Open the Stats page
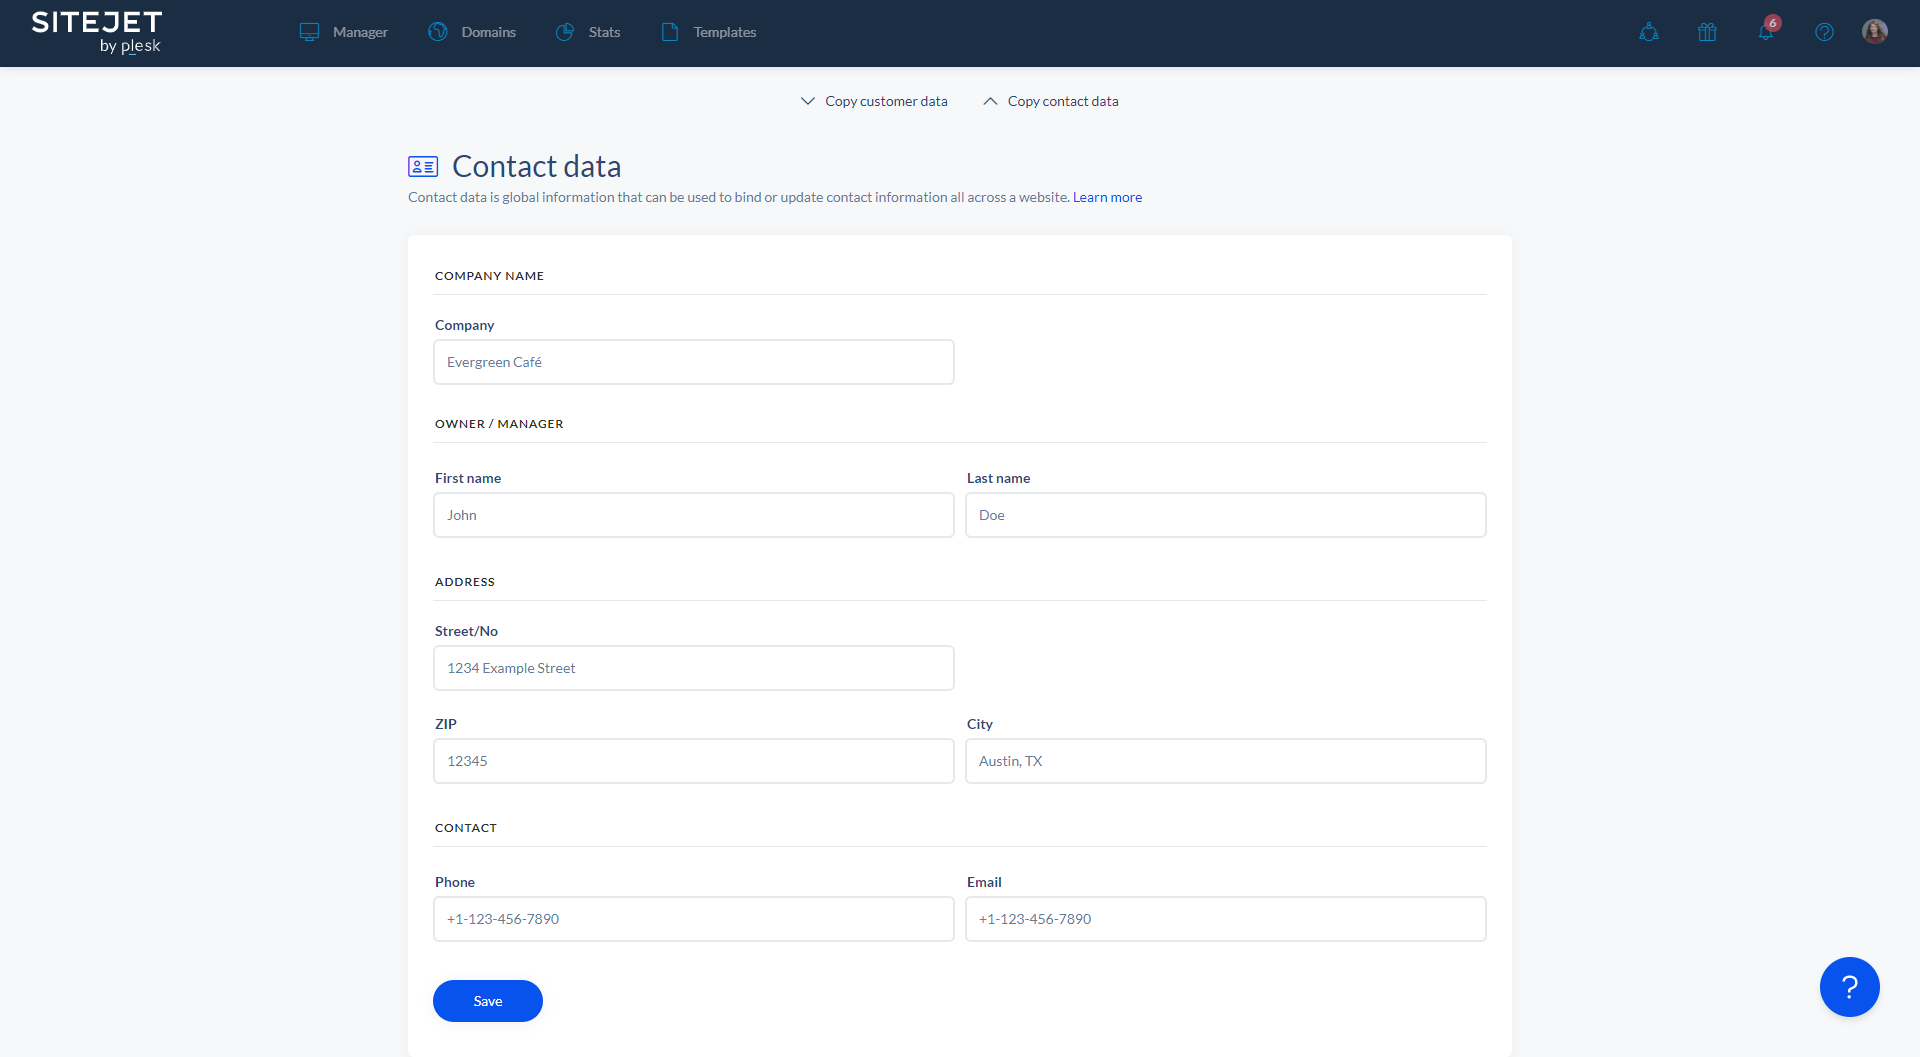 click(x=588, y=32)
